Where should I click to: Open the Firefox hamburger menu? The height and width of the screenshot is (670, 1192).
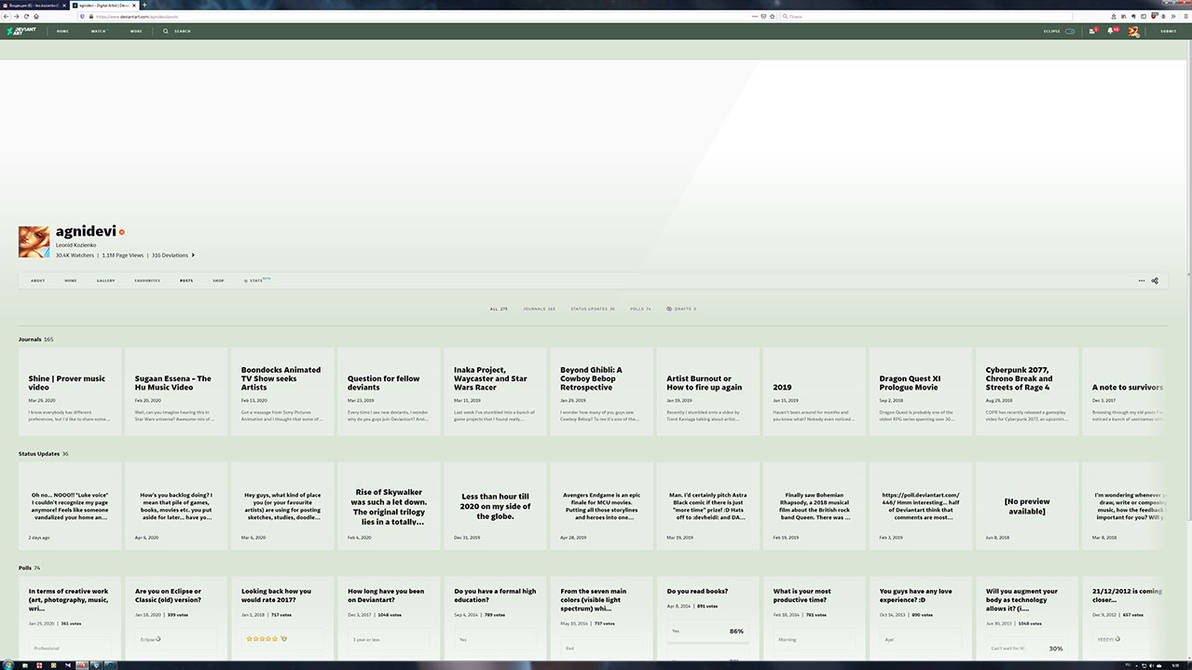(1186, 16)
